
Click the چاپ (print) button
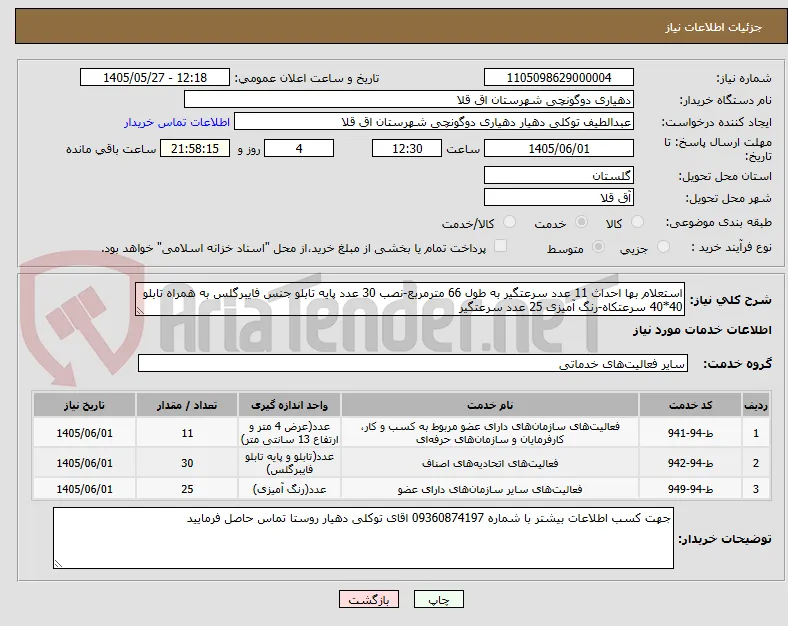[439, 599]
